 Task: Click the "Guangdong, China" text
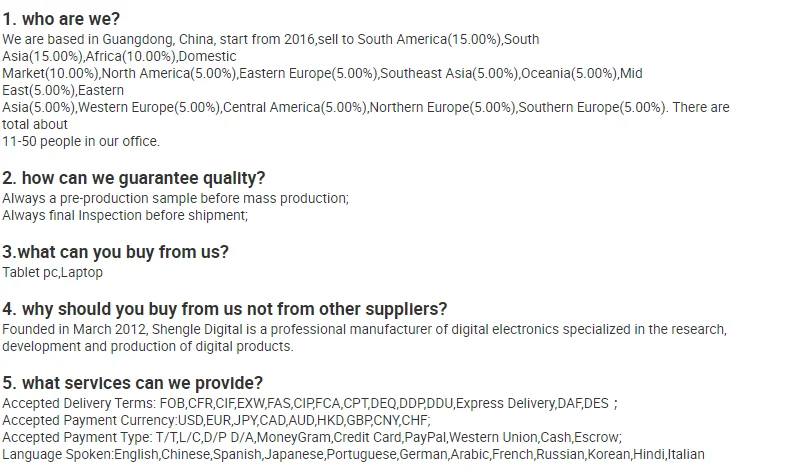pyautogui.click(x=129, y=40)
